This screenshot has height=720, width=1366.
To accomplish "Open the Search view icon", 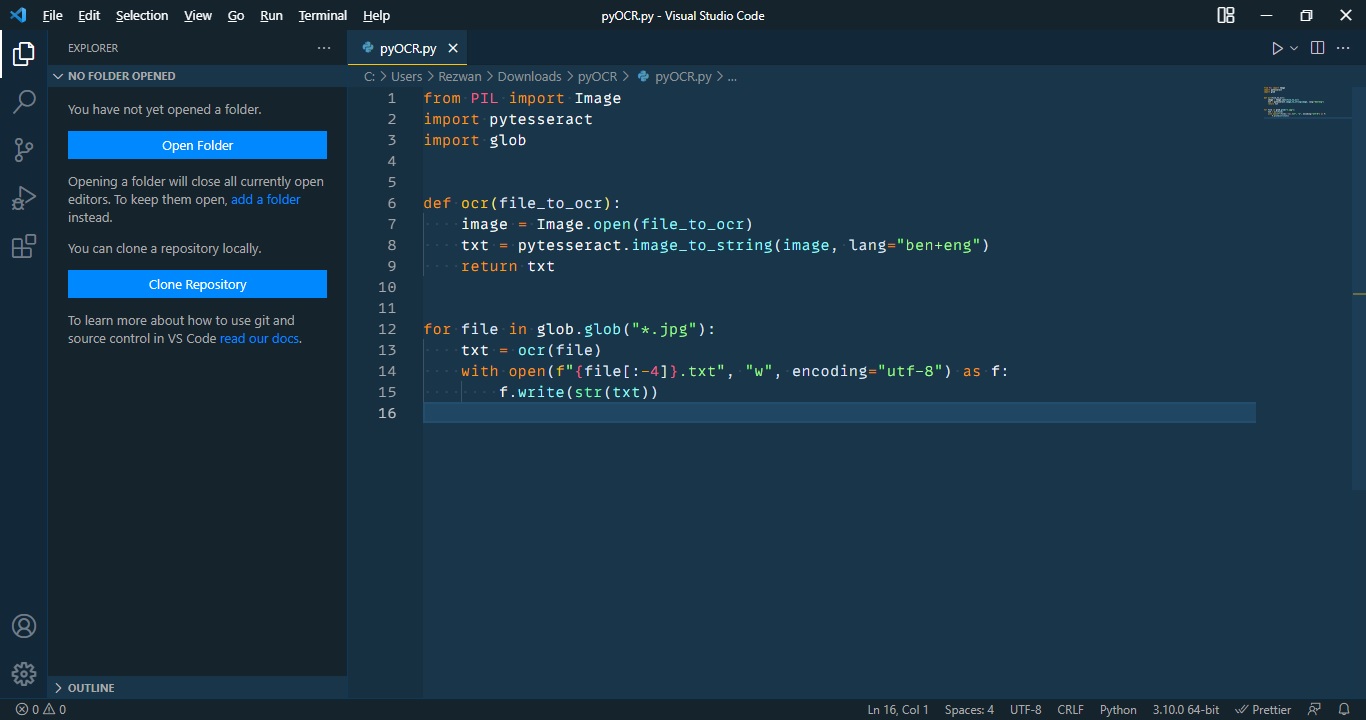I will tap(24, 102).
